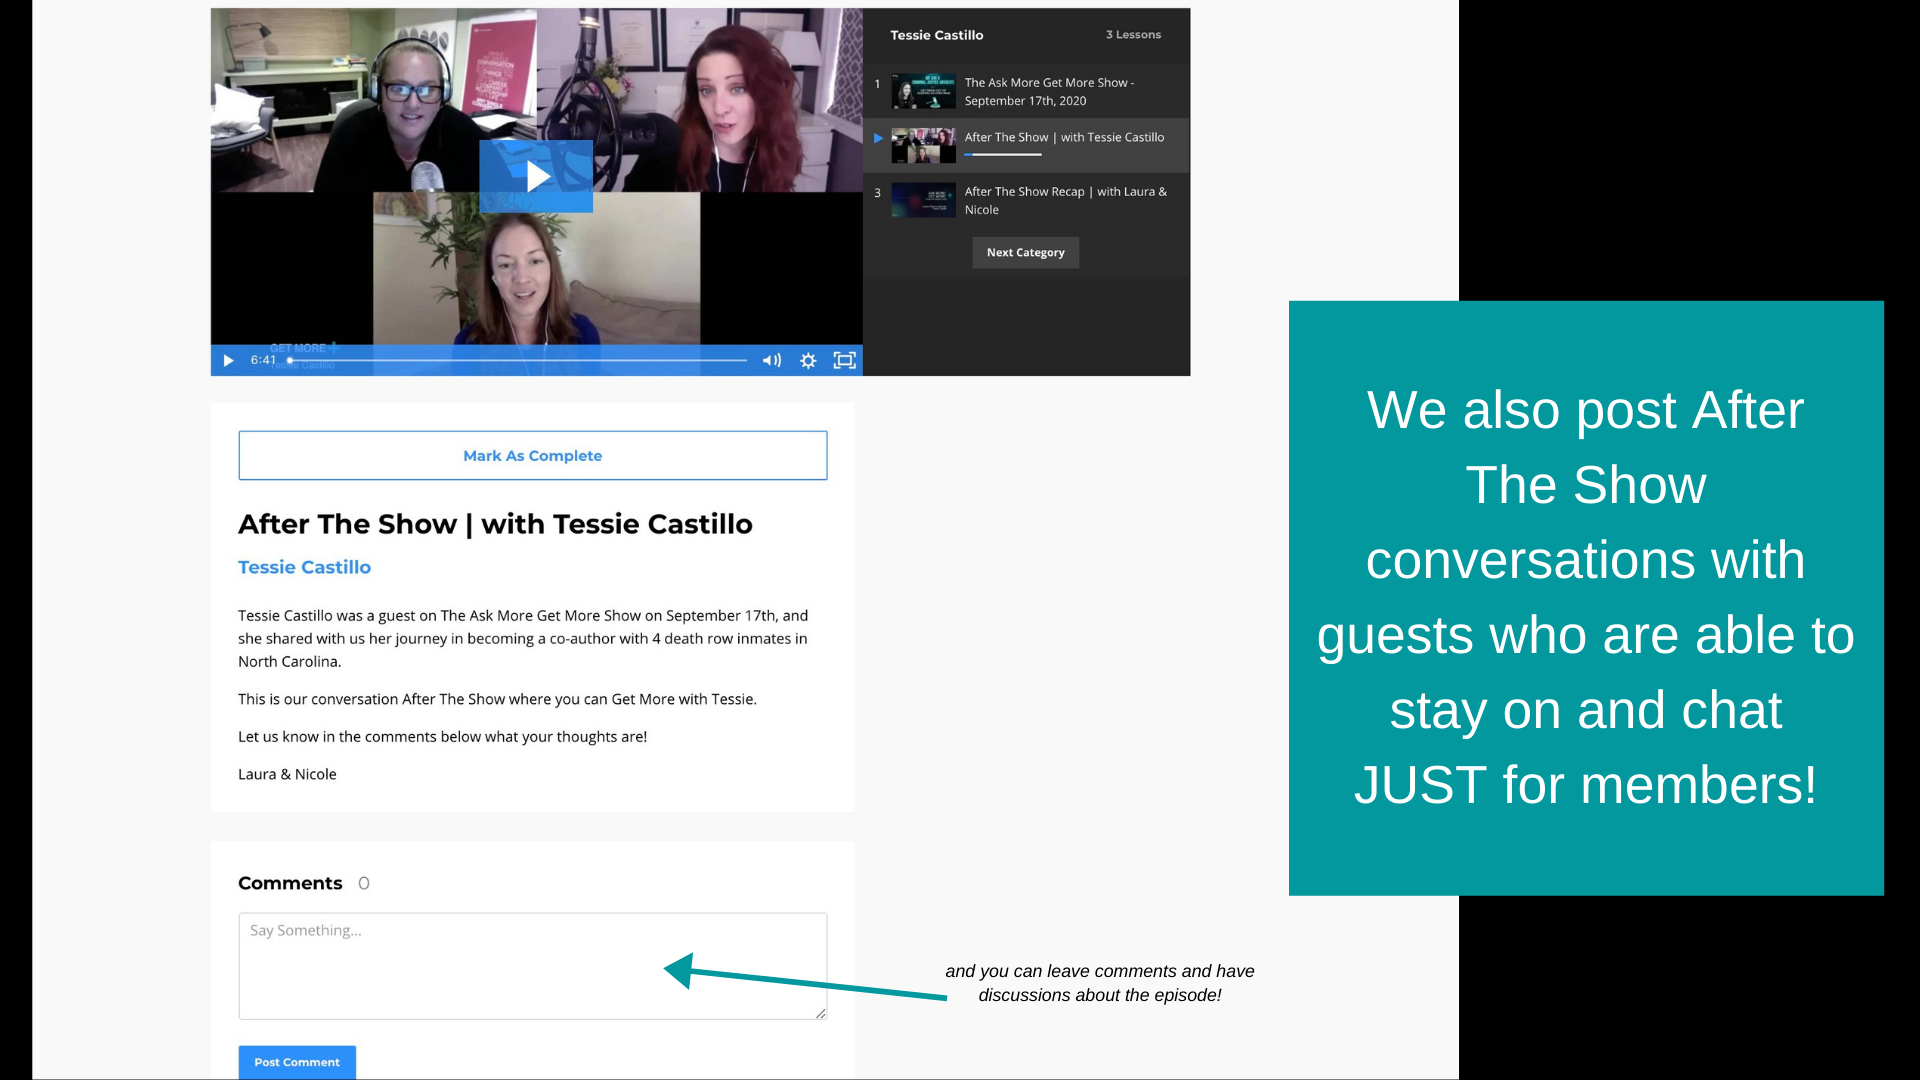Click the video progress scrubber bar

pos(520,360)
